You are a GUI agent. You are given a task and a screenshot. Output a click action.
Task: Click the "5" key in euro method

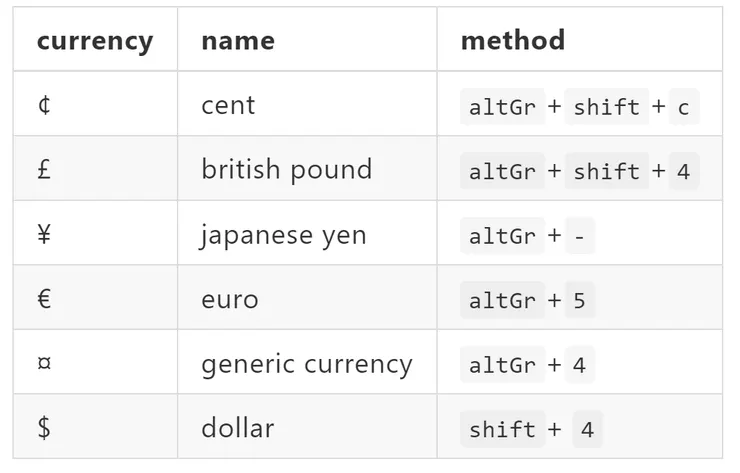[579, 301]
